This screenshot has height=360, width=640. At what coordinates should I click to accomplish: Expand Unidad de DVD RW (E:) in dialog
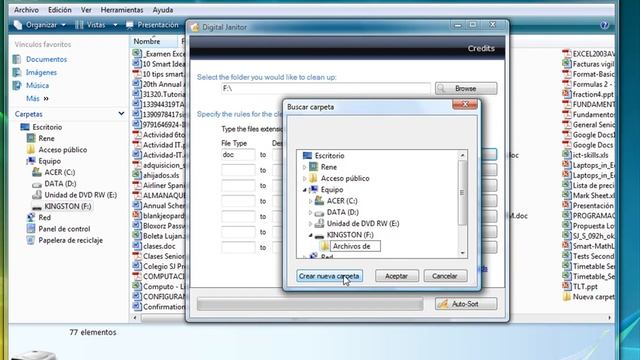tap(310, 224)
